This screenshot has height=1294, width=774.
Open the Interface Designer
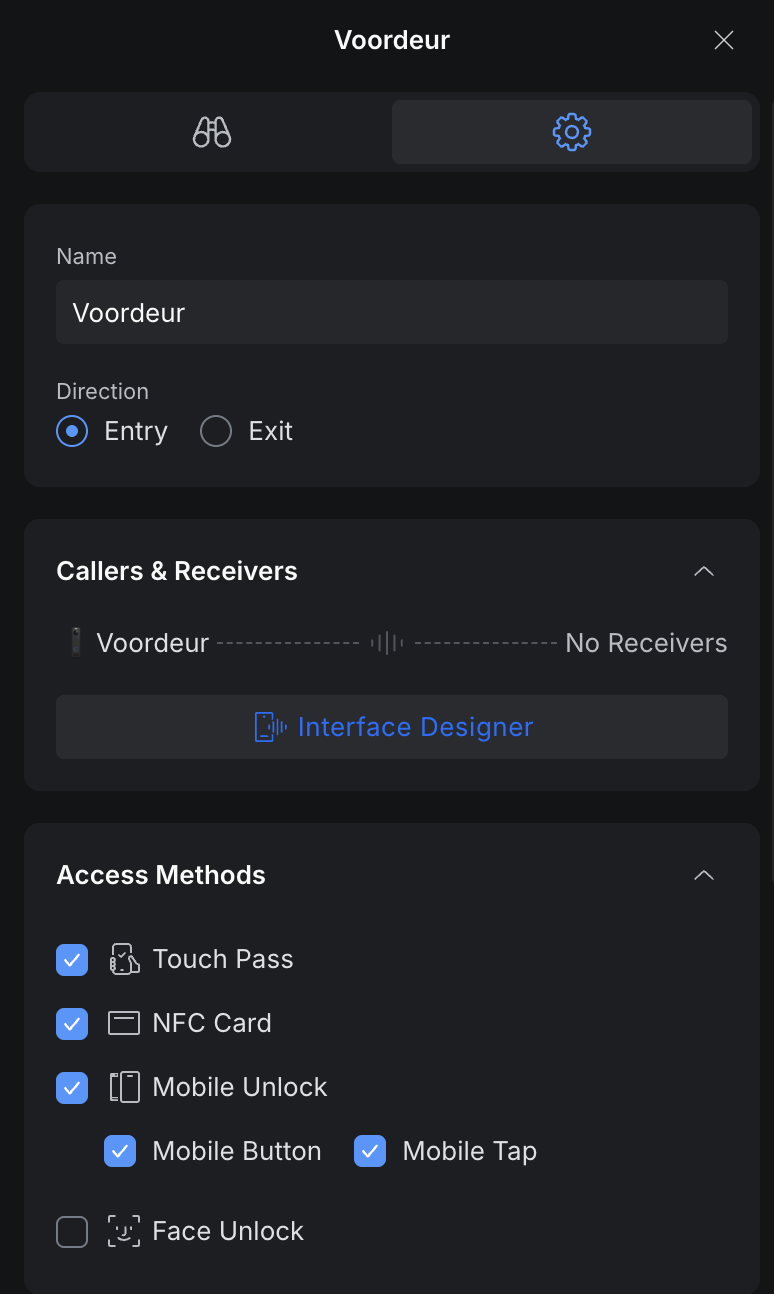pos(392,727)
